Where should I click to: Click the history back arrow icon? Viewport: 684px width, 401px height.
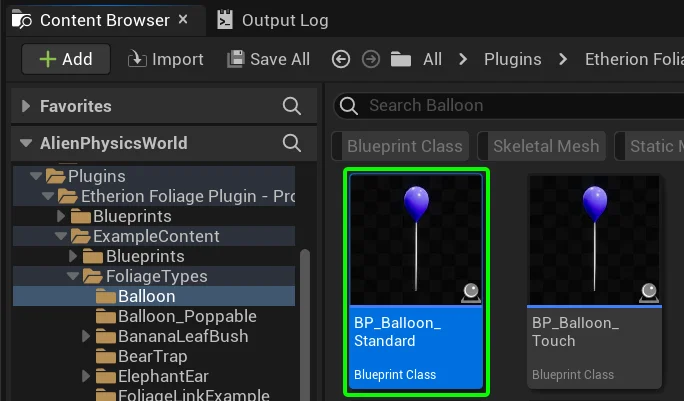(340, 60)
